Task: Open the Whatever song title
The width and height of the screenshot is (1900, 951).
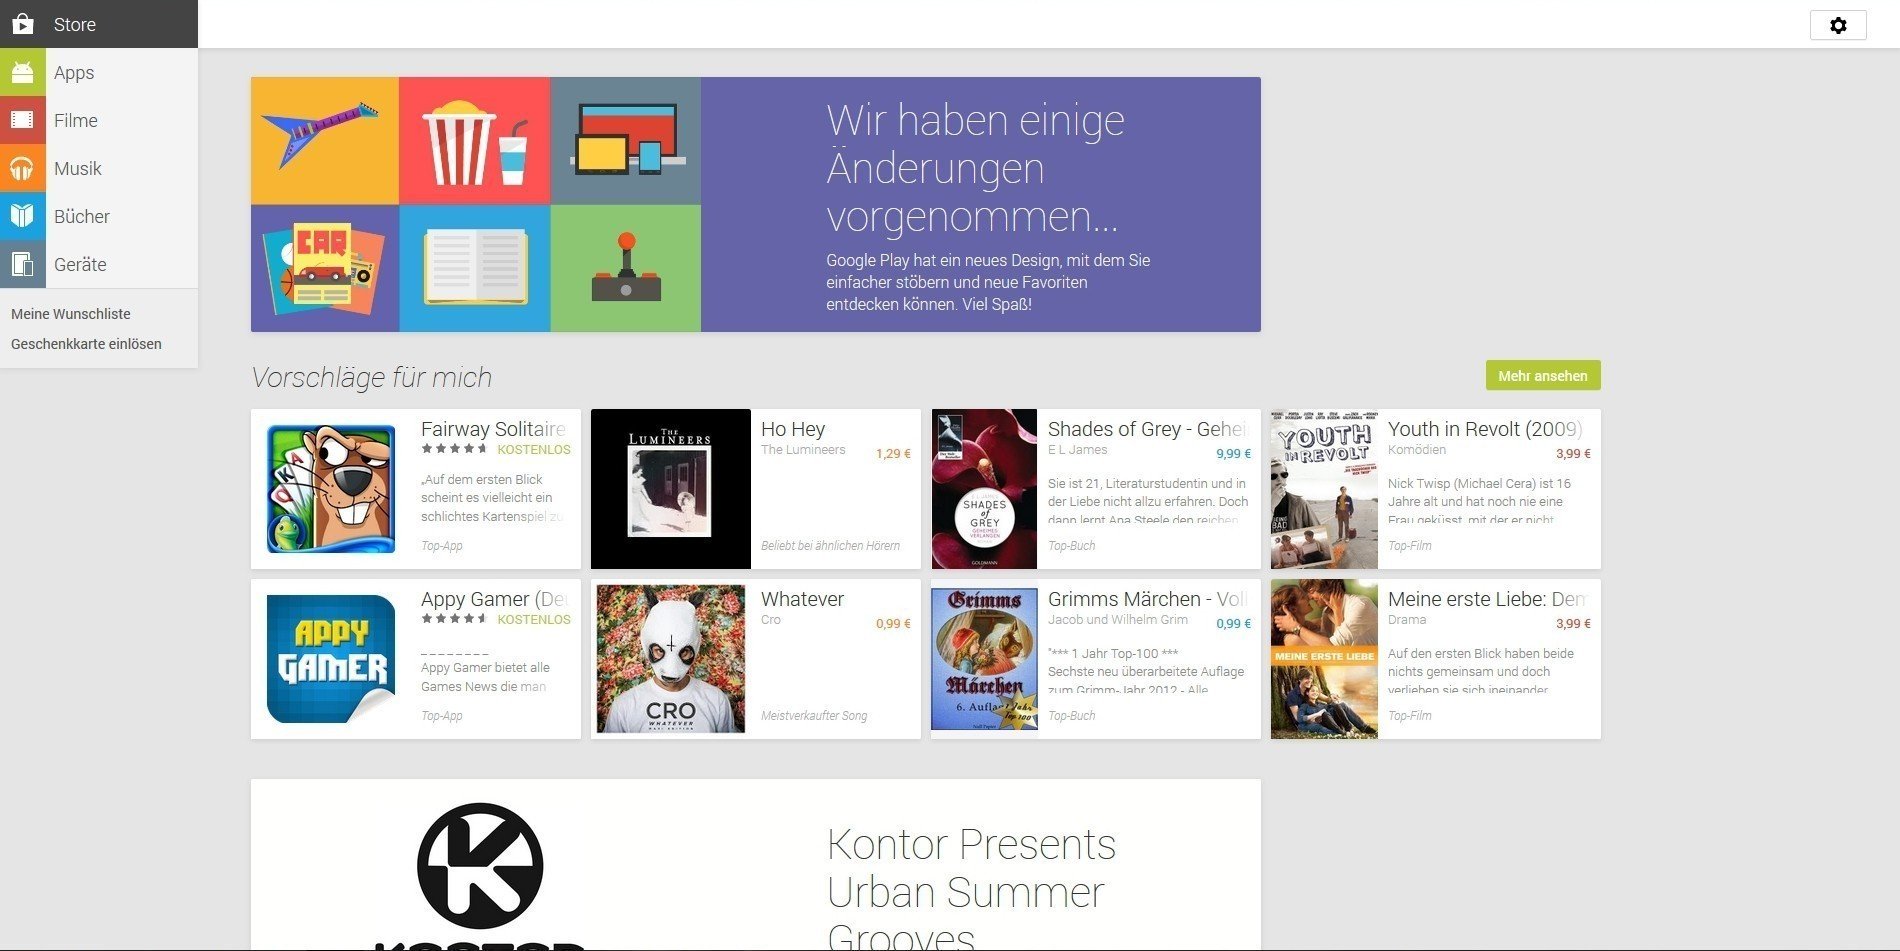Action: [x=802, y=599]
